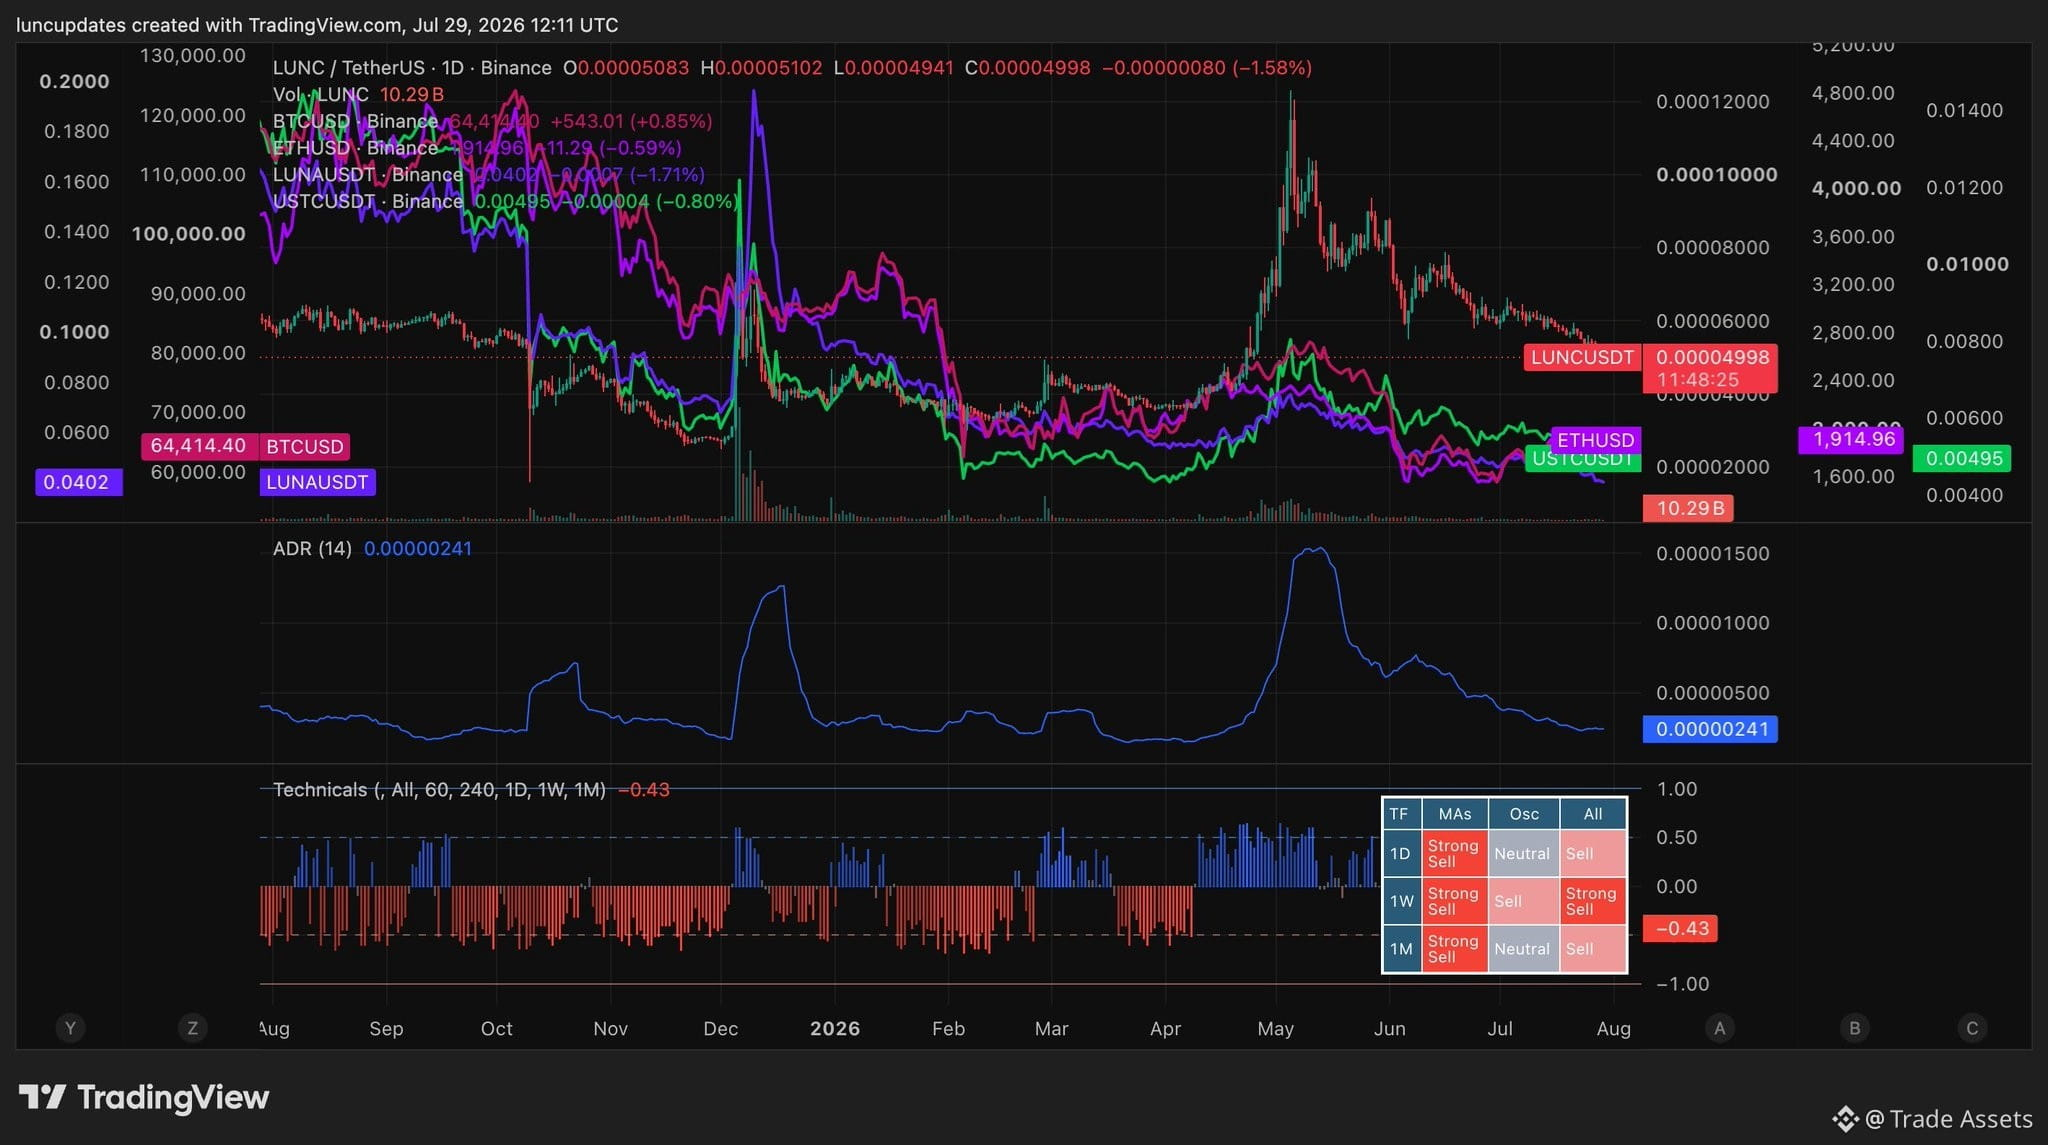
Task: Click the 10.29 B volume tag
Action: coord(1689,508)
